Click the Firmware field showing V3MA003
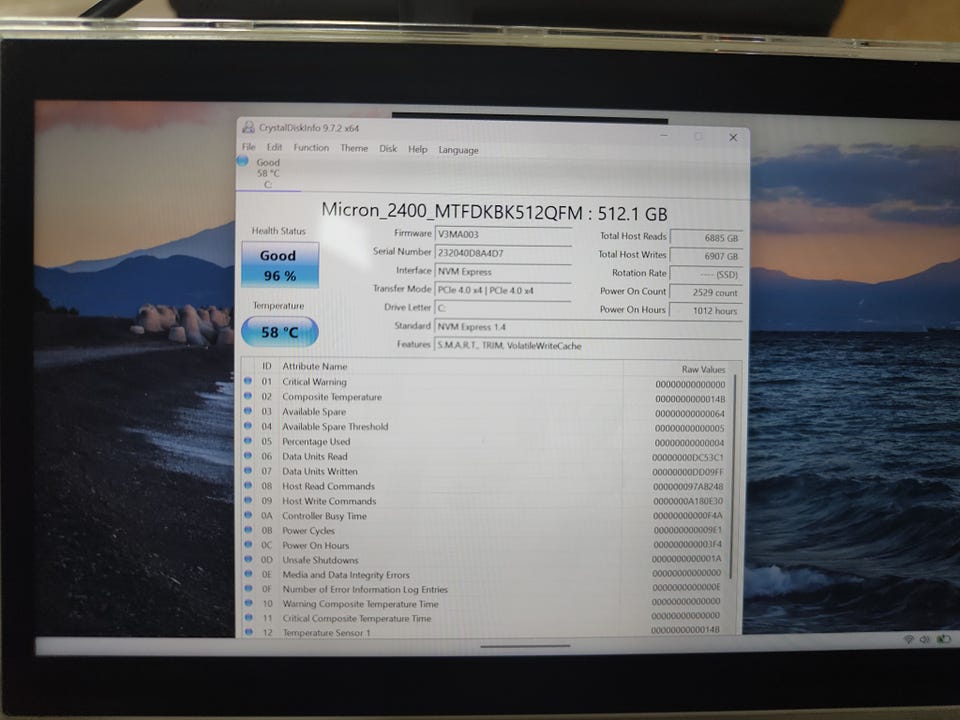Image resolution: width=960 pixels, height=720 pixels. point(503,234)
